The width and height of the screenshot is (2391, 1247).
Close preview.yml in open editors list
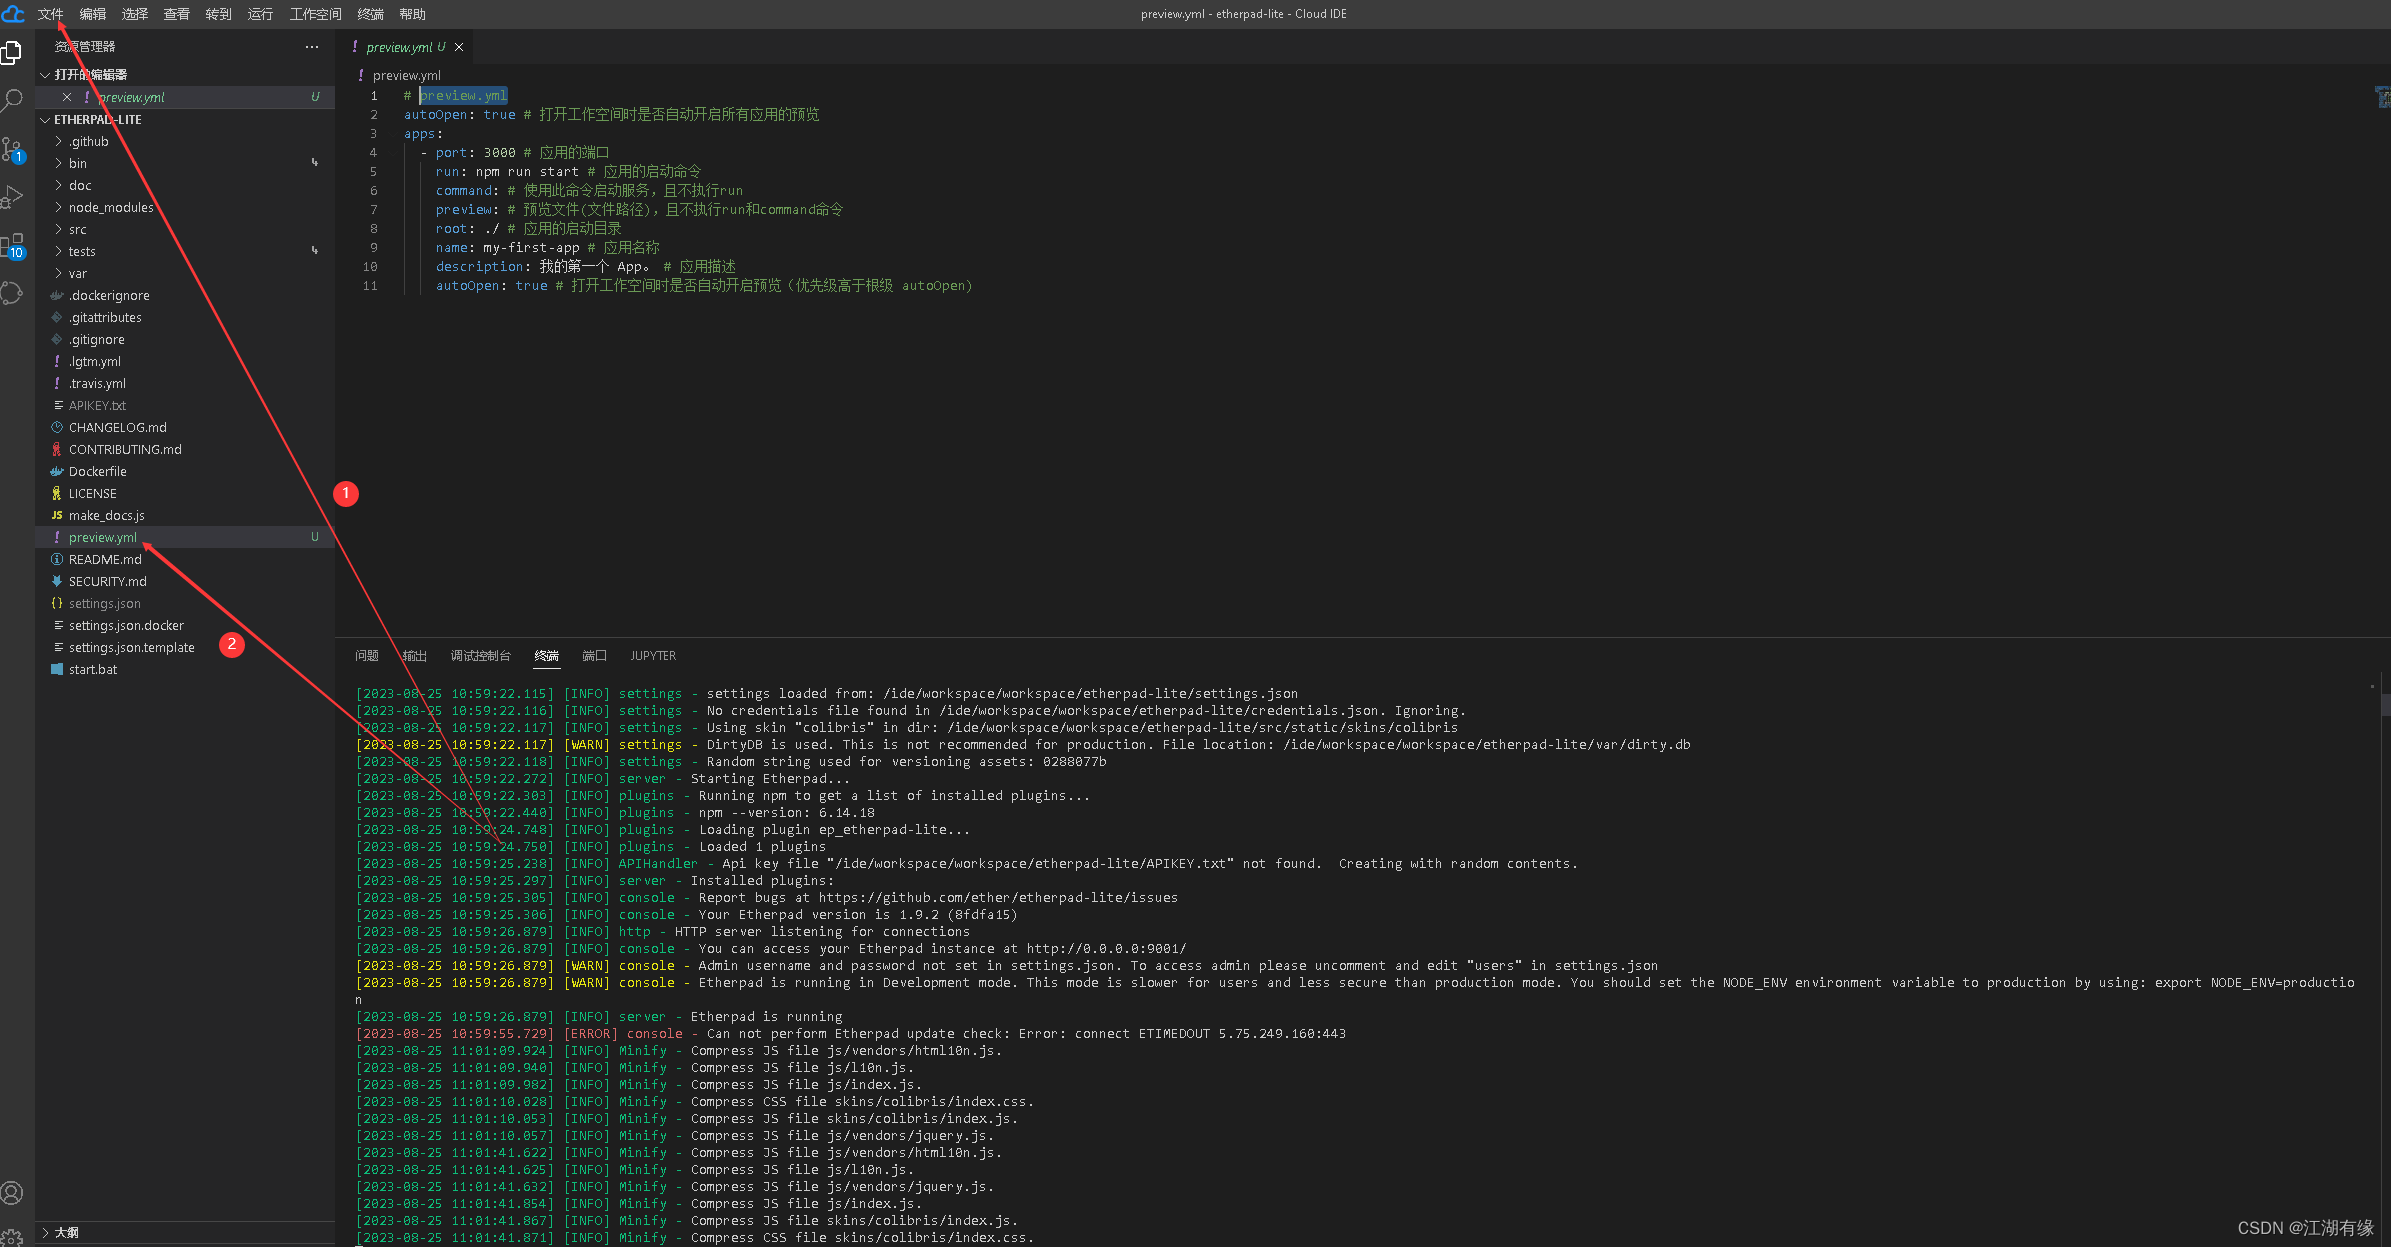[x=66, y=97]
